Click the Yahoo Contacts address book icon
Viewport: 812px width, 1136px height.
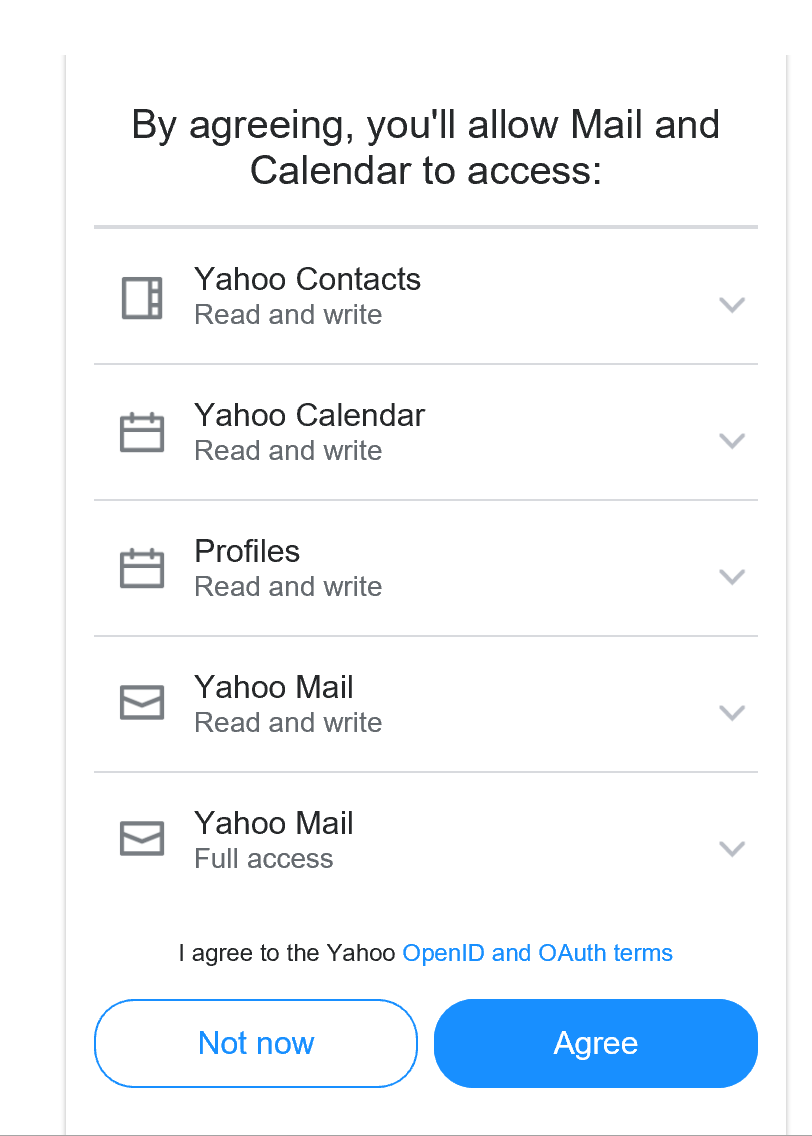click(142, 298)
